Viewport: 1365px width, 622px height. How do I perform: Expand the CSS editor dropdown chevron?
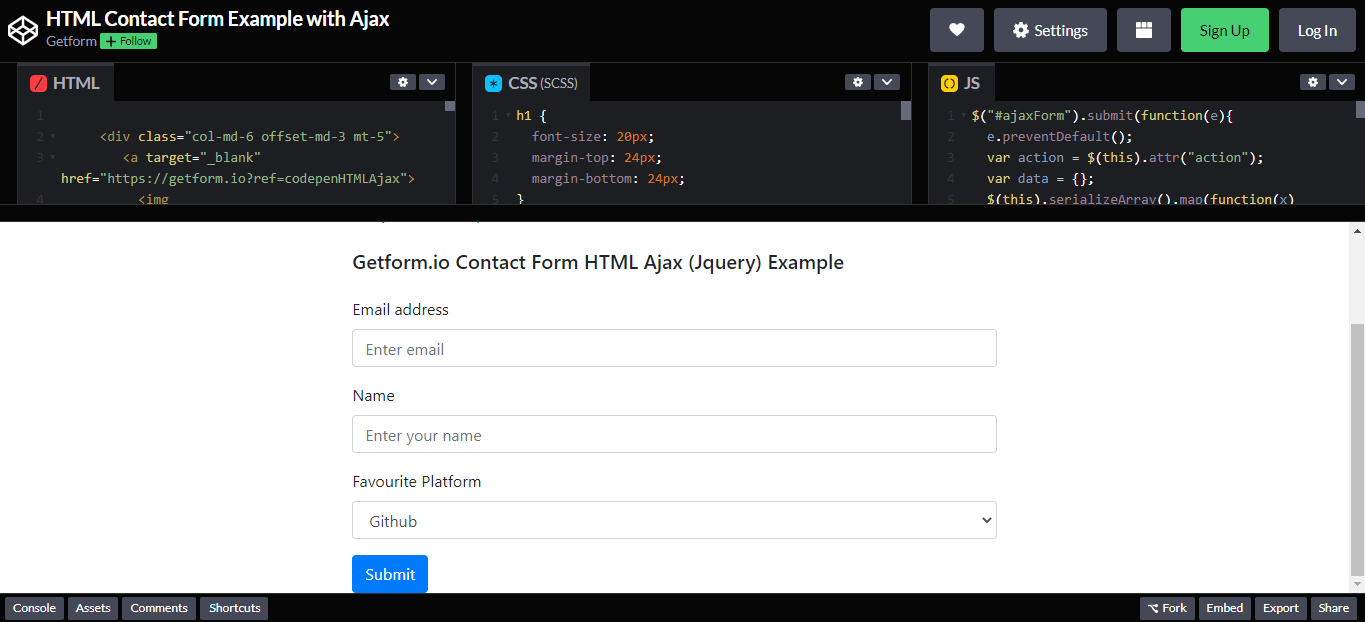(x=886, y=82)
